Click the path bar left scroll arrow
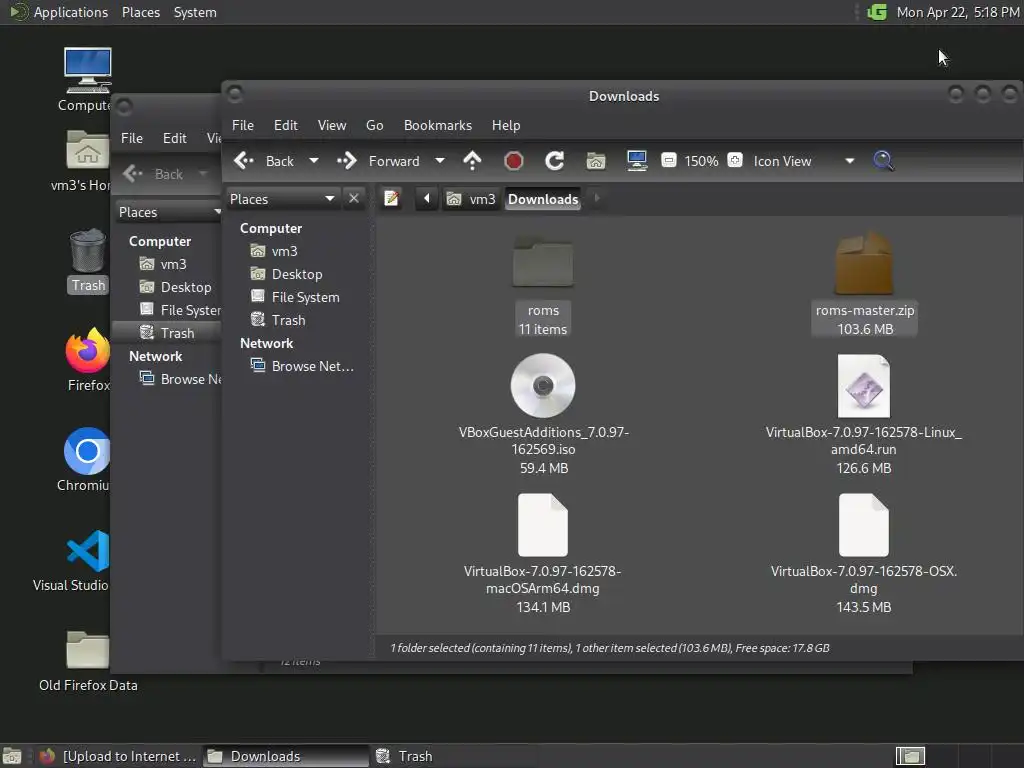The image size is (1024, 768). (x=426, y=198)
